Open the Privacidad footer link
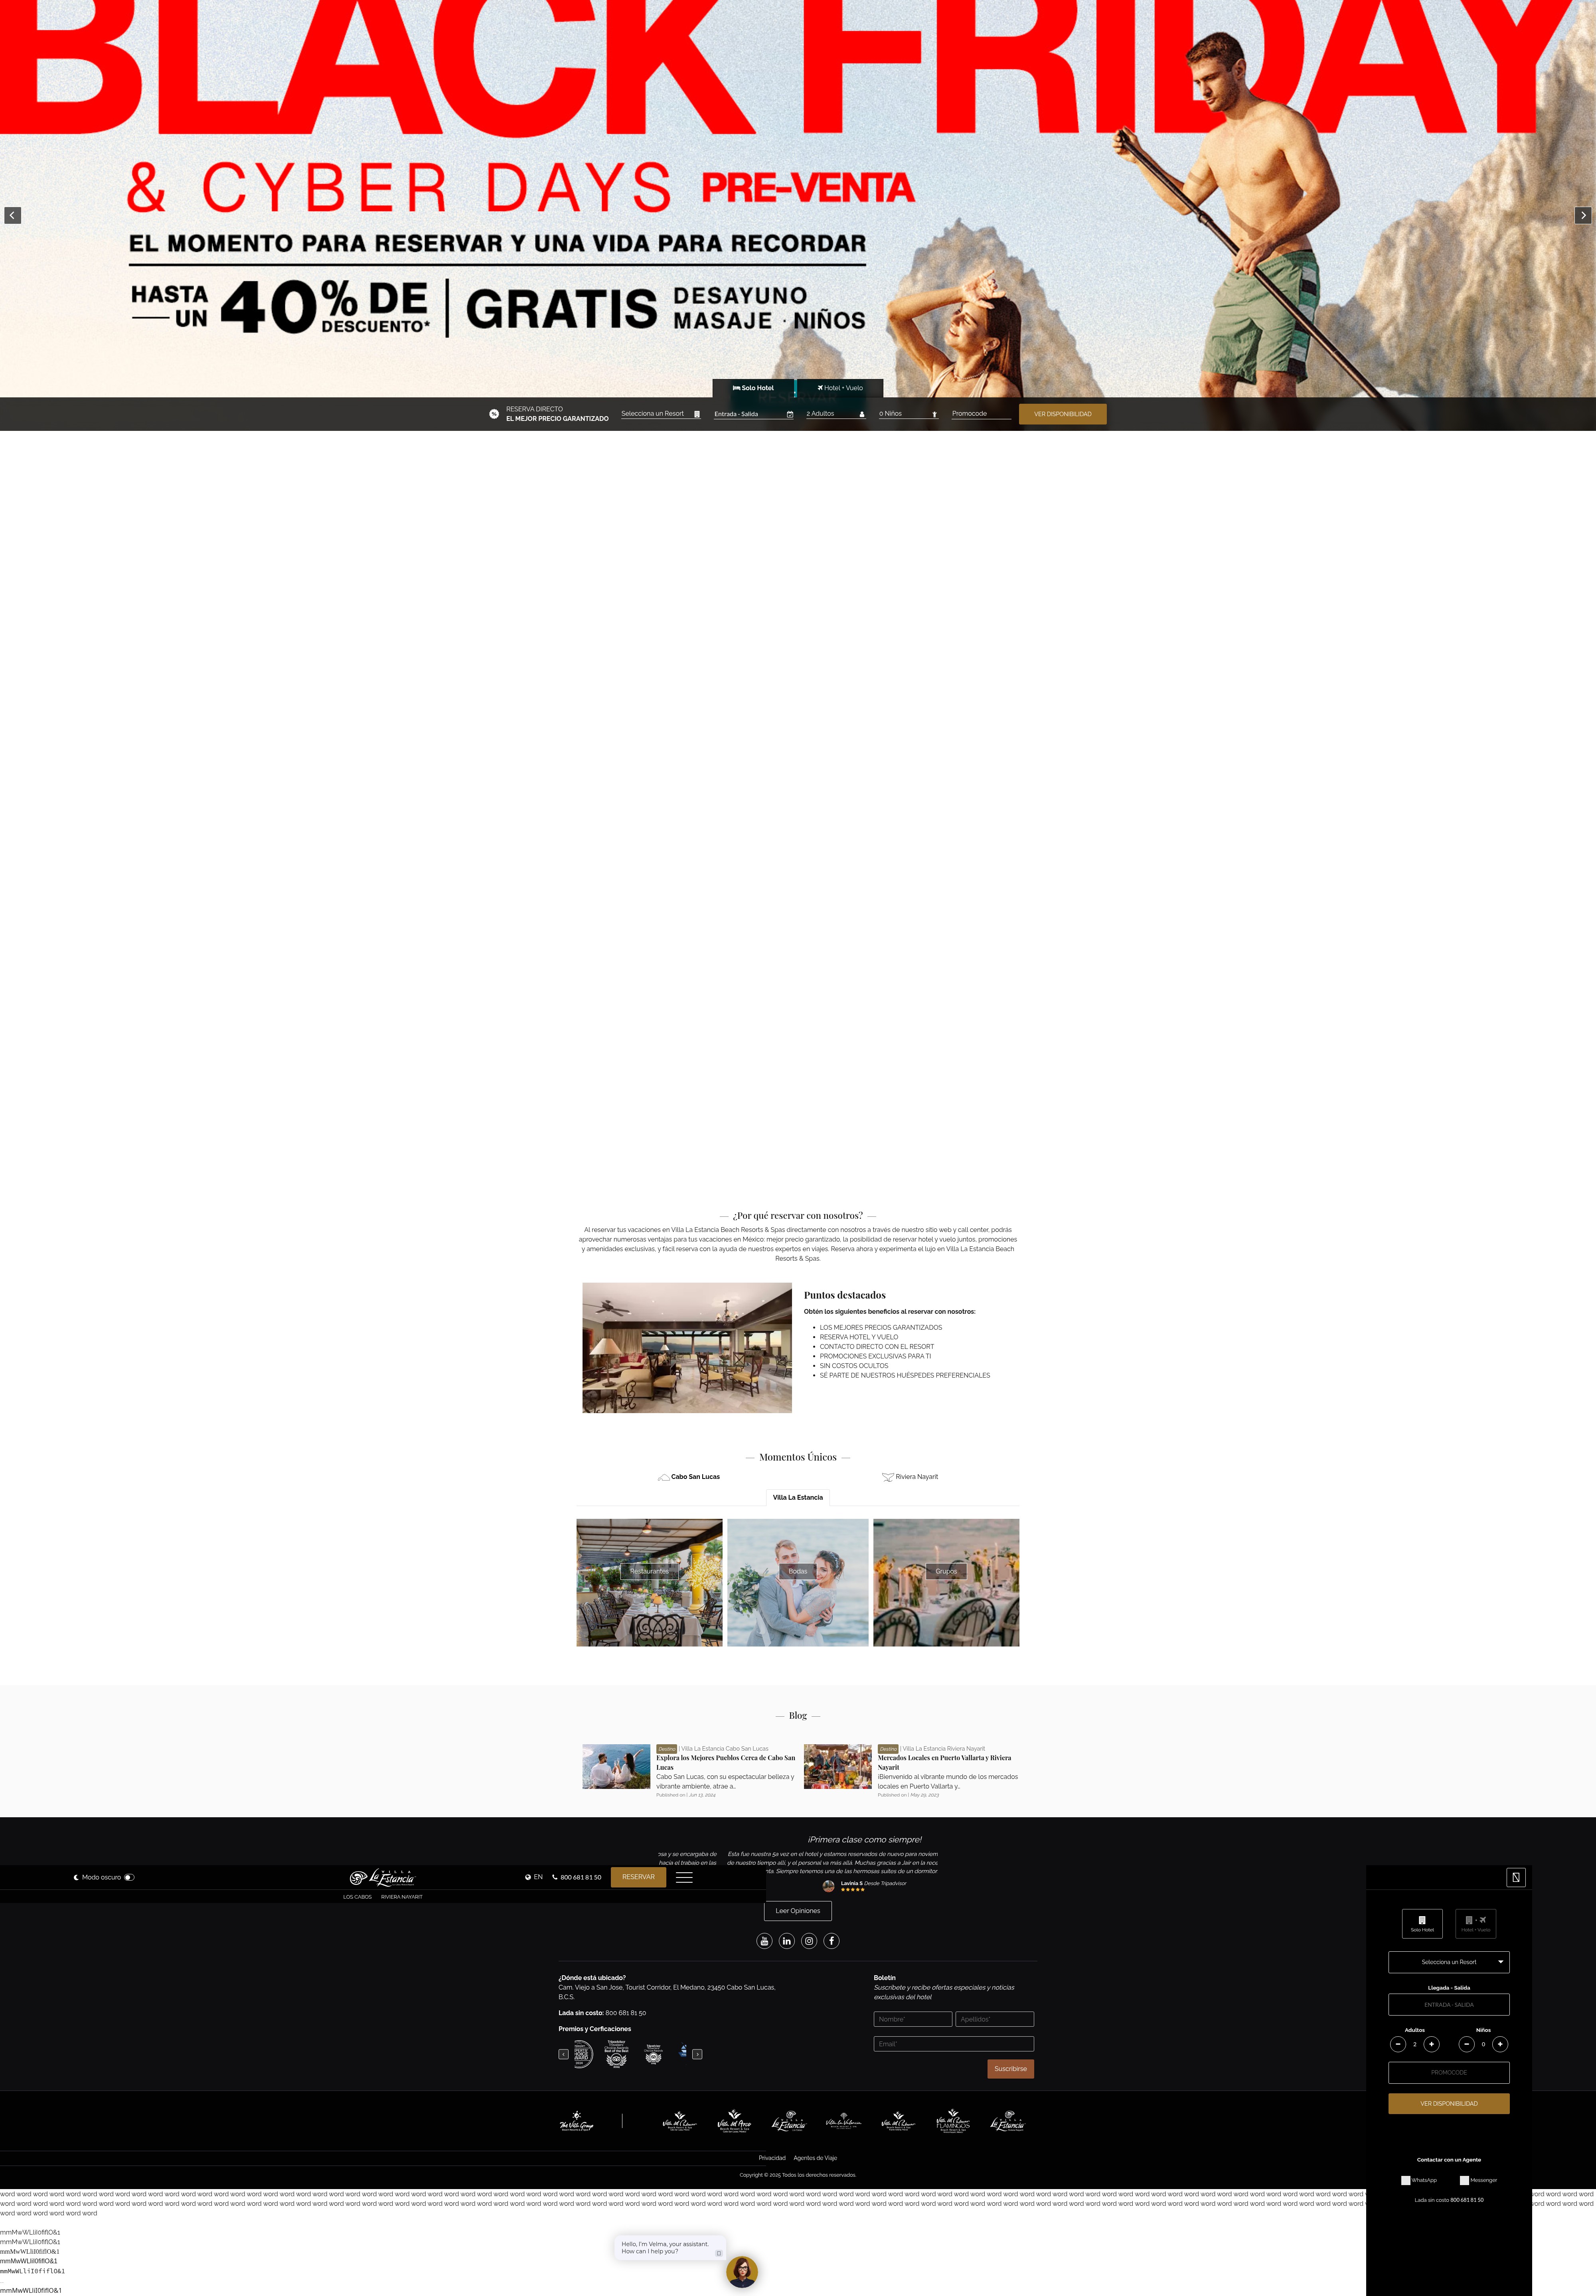 772,2158
